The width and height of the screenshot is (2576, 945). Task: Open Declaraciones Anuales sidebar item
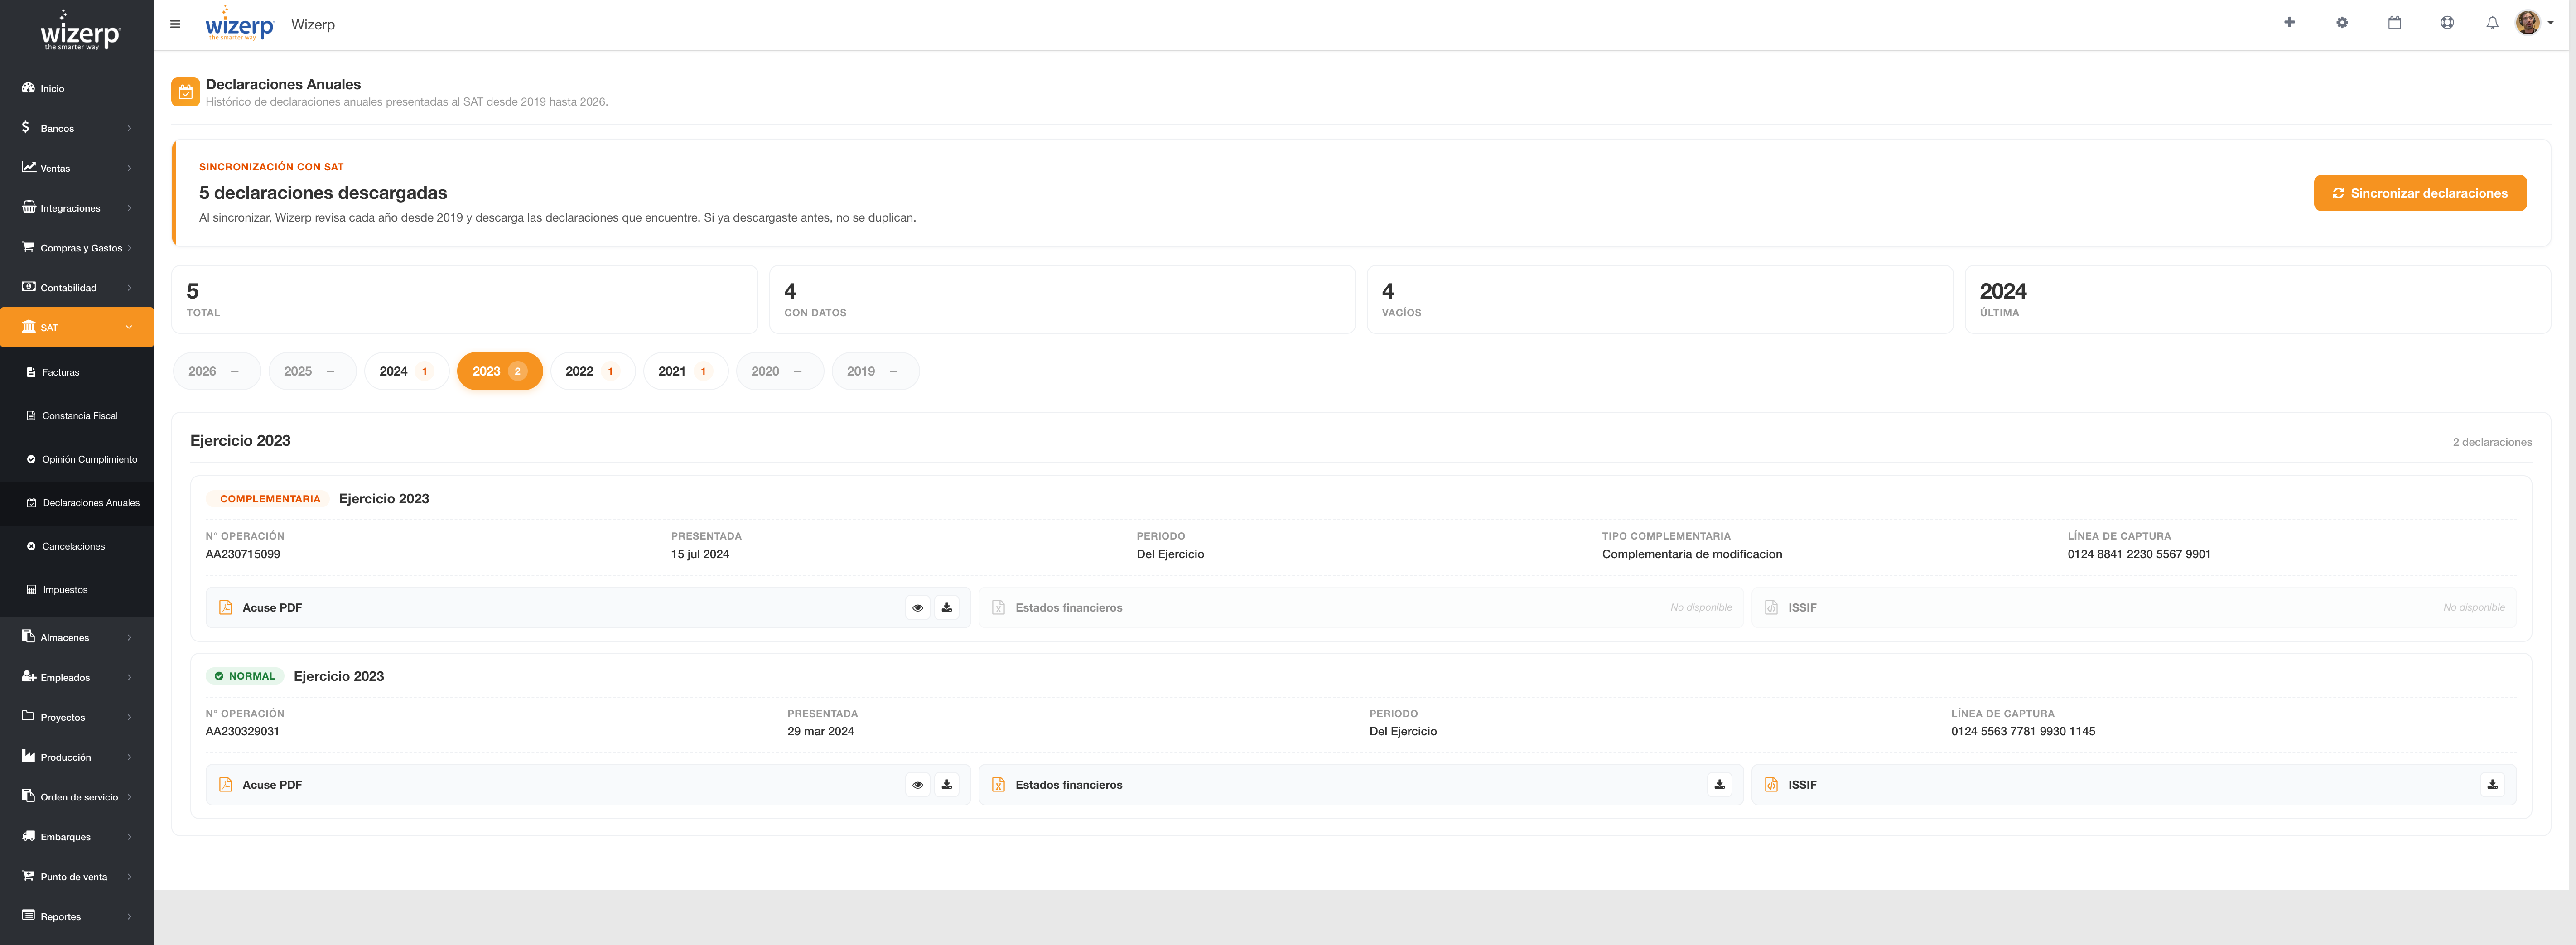pos(77,503)
